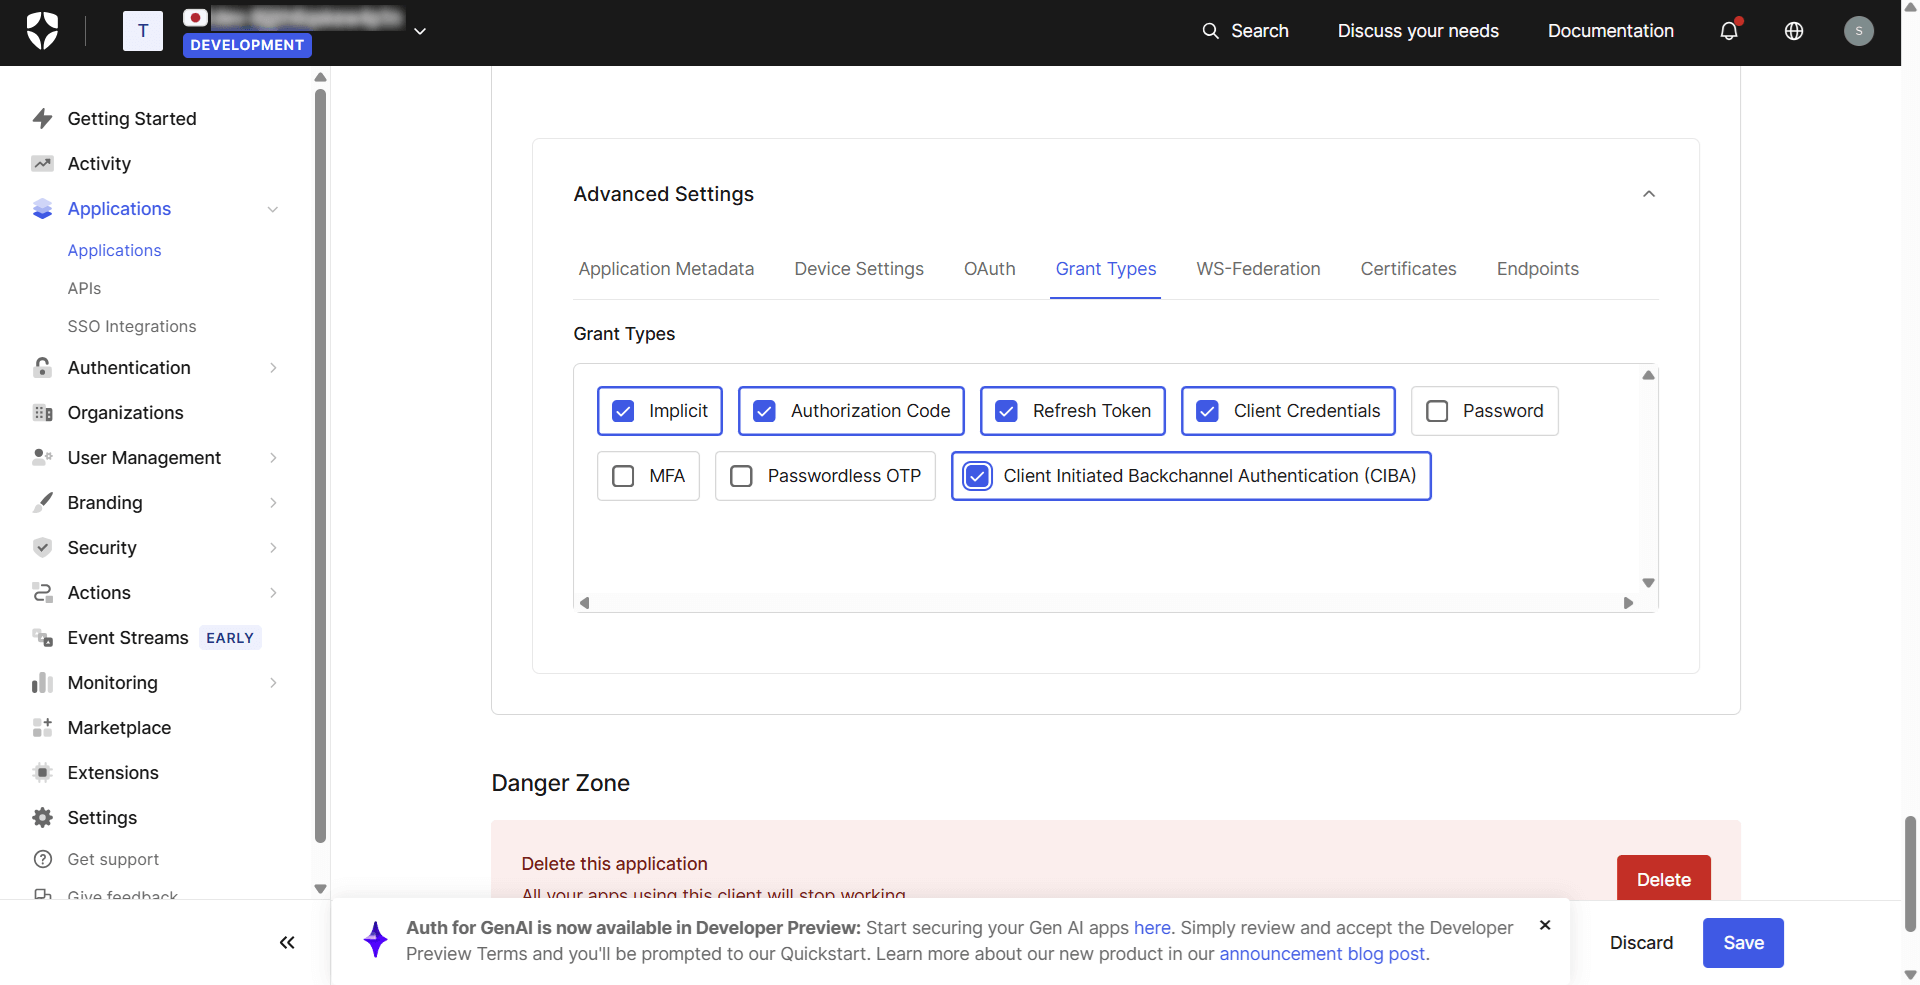The height and width of the screenshot is (985, 1920).
Task: Uncheck the Implicit grant type
Action: pyautogui.click(x=623, y=411)
